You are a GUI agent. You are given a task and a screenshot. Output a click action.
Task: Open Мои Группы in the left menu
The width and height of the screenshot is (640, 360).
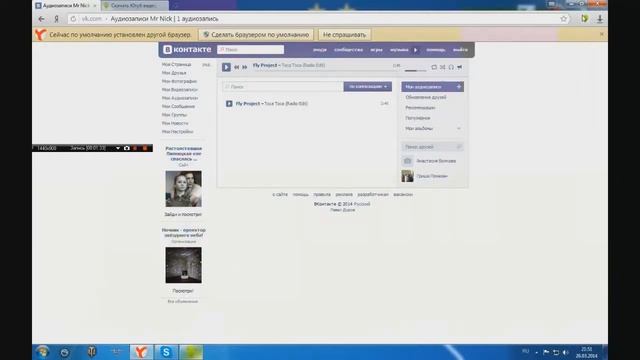click(x=174, y=115)
